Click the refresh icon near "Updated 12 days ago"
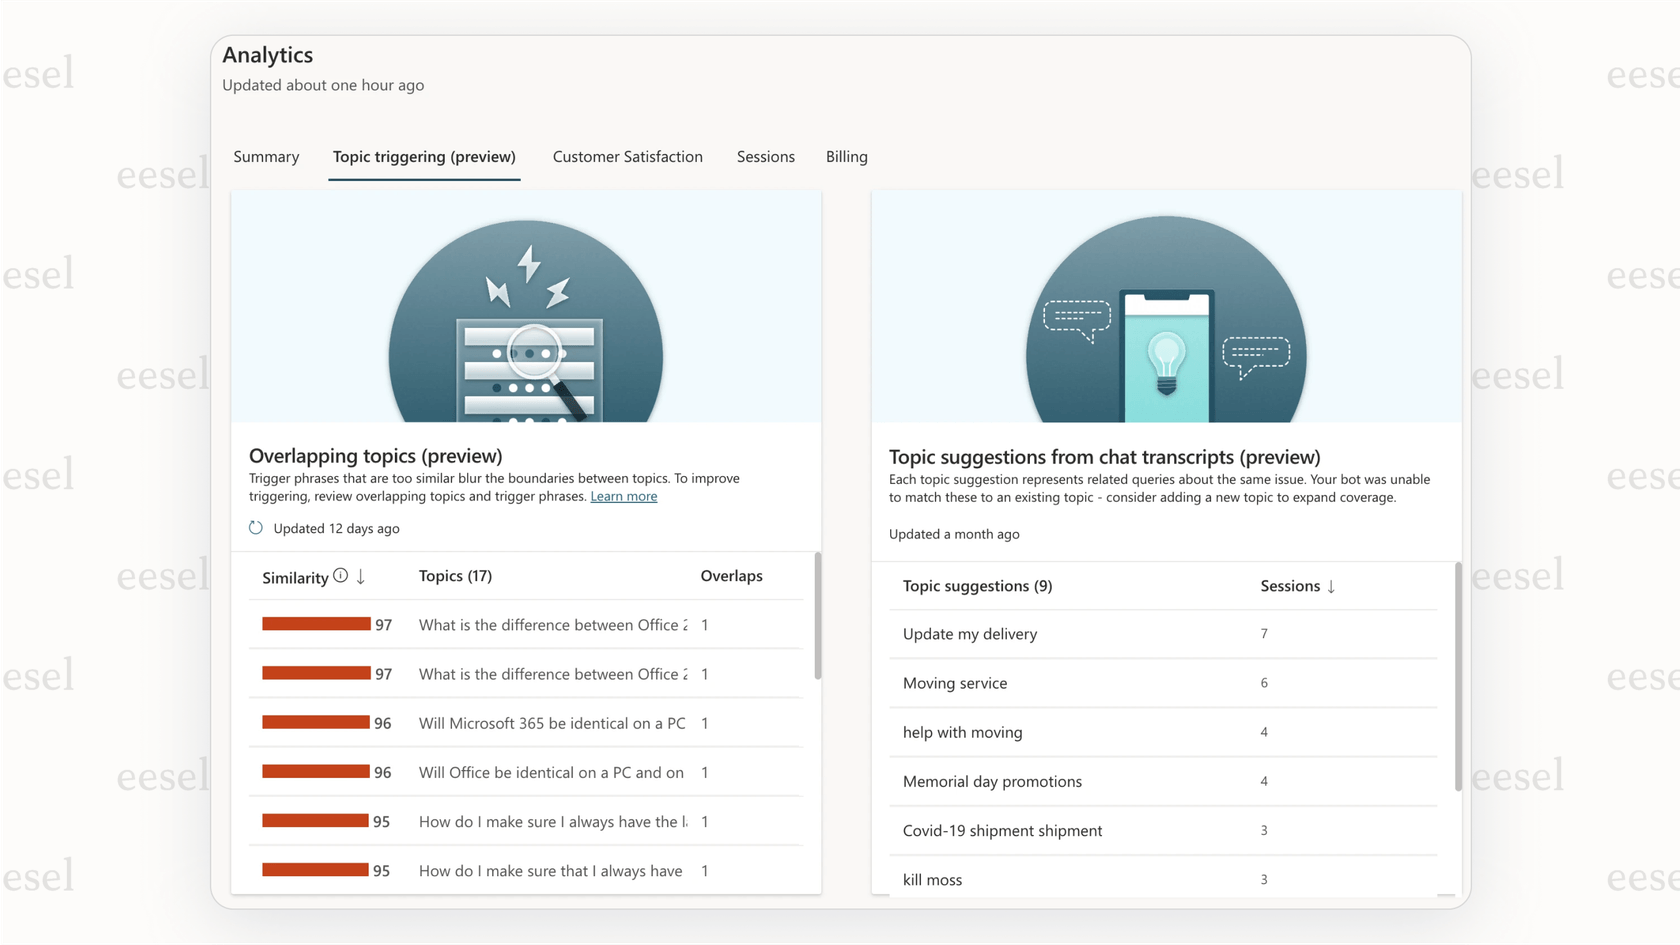The height and width of the screenshot is (945, 1680). click(256, 527)
